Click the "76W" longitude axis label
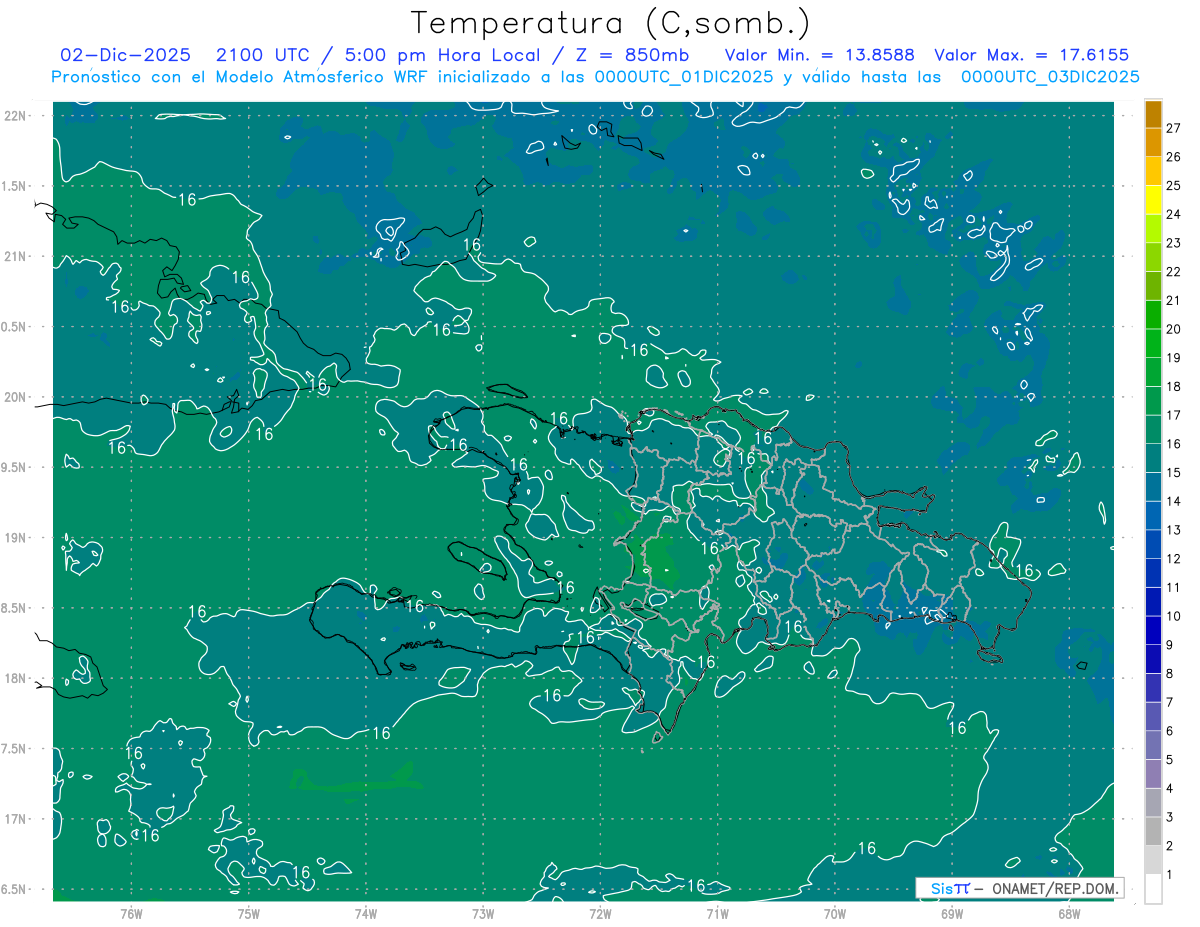1200x927 pixels. coord(131,913)
